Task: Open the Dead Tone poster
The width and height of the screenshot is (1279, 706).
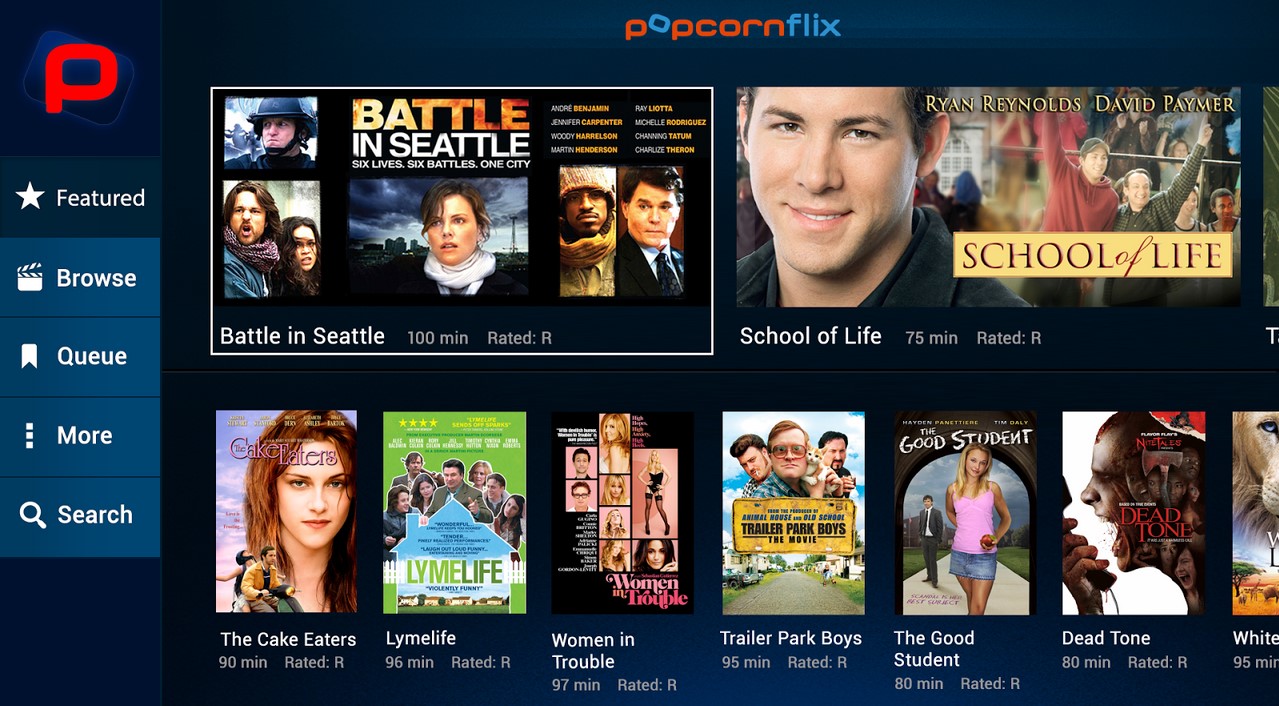Action: [x=1133, y=513]
